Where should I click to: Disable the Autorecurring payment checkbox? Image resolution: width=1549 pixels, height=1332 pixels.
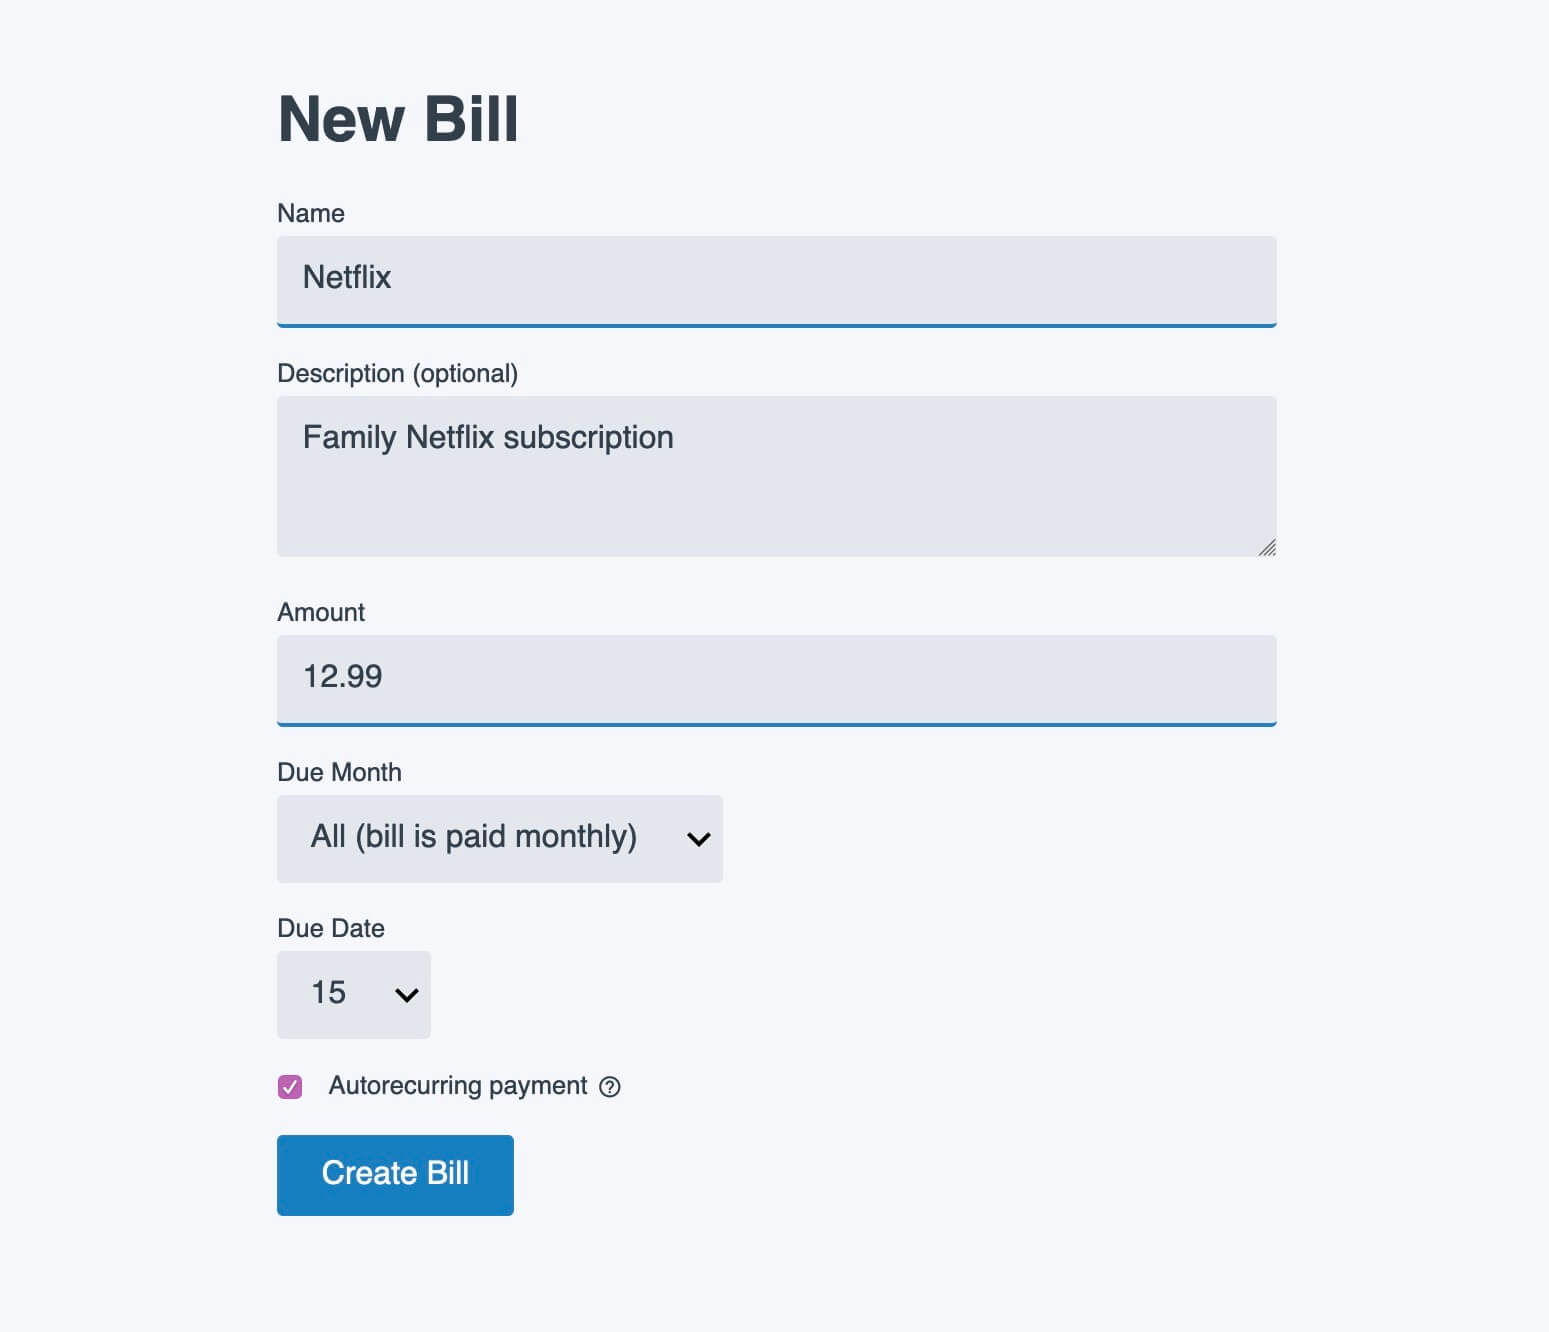pyautogui.click(x=290, y=1086)
